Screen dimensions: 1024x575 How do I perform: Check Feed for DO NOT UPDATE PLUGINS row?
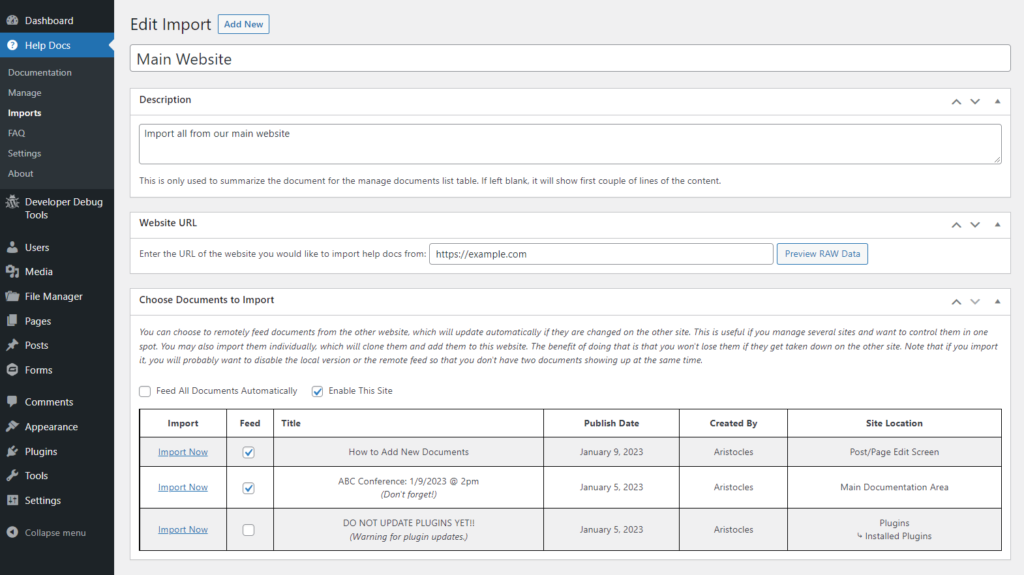click(249, 530)
